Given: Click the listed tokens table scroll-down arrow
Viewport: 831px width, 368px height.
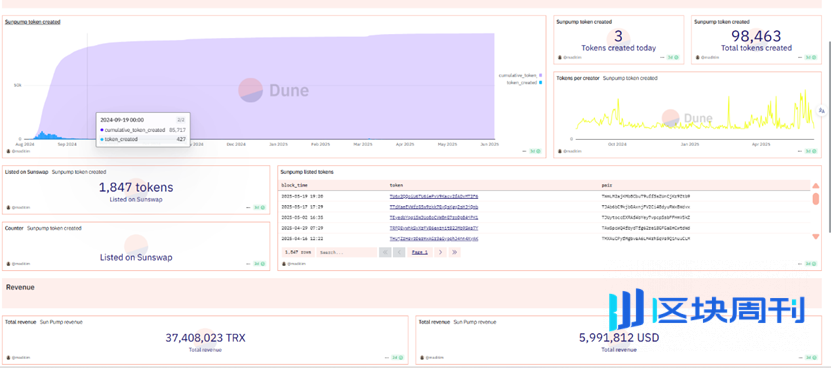Looking at the screenshot, I should point(816,236).
